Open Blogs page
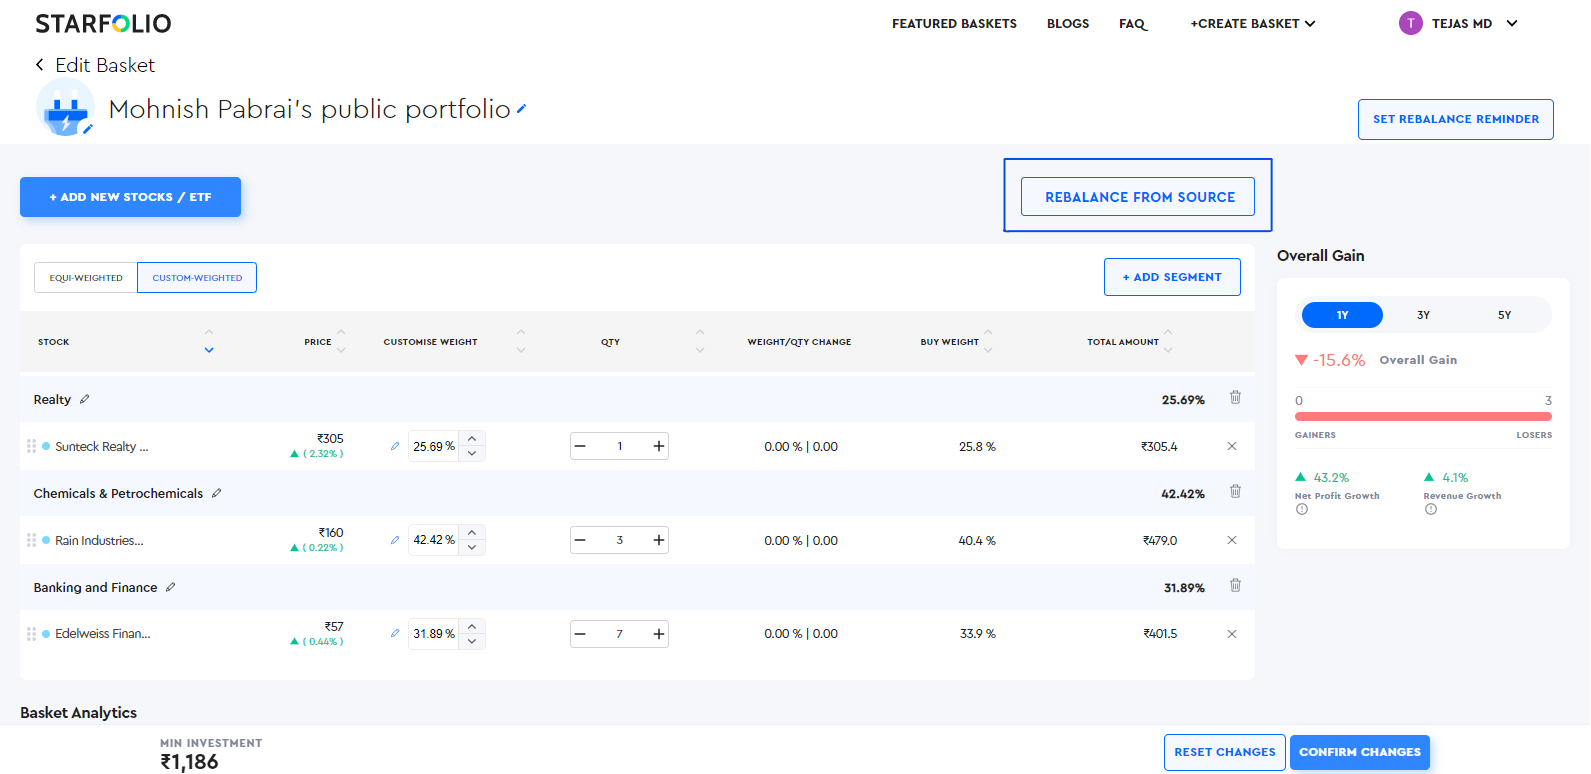The image size is (1591, 774). (x=1068, y=23)
